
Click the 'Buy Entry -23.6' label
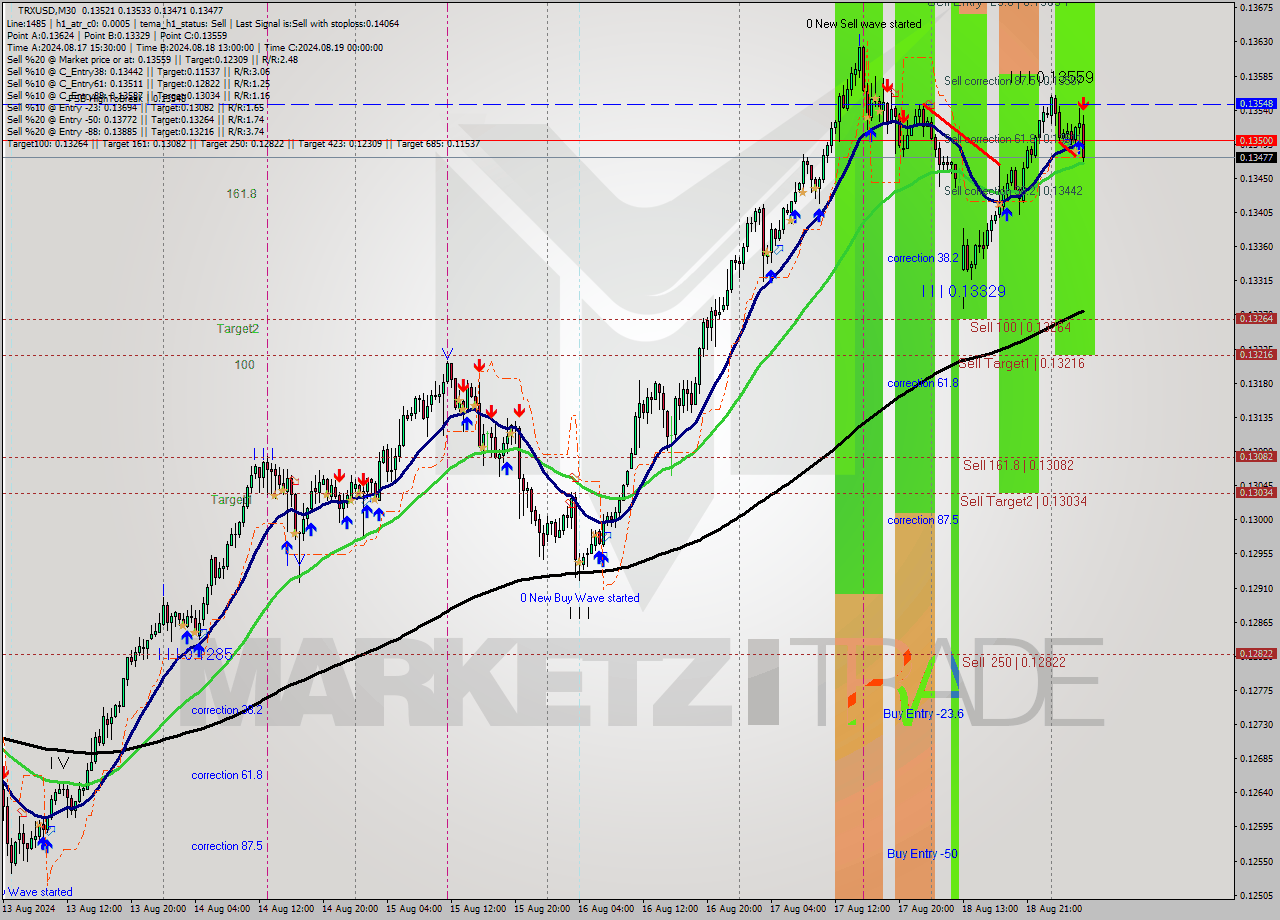(x=923, y=713)
